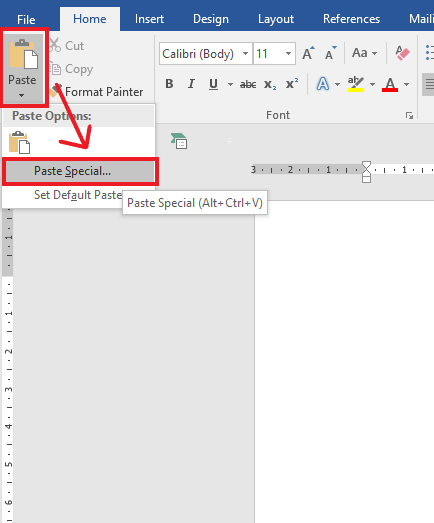Choose Set Default Paste option
This screenshot has width=434, height=523.
pyautogui.click(x=78, y=195)
